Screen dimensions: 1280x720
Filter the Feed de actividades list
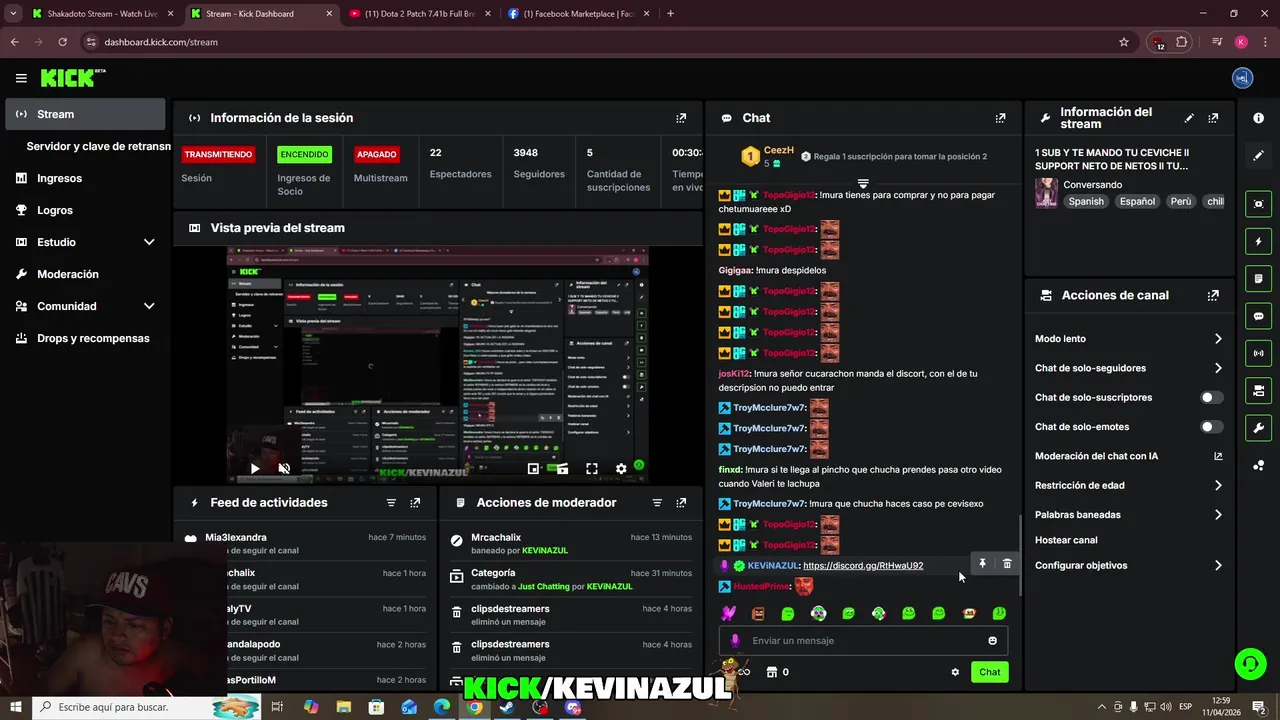click(x=391, y=503)
